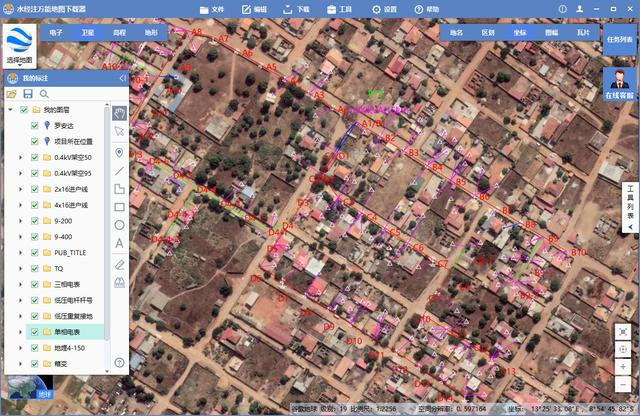Open the 下载 menu
This screenshot has height=416, width=640.
click(x=297, y=9)
